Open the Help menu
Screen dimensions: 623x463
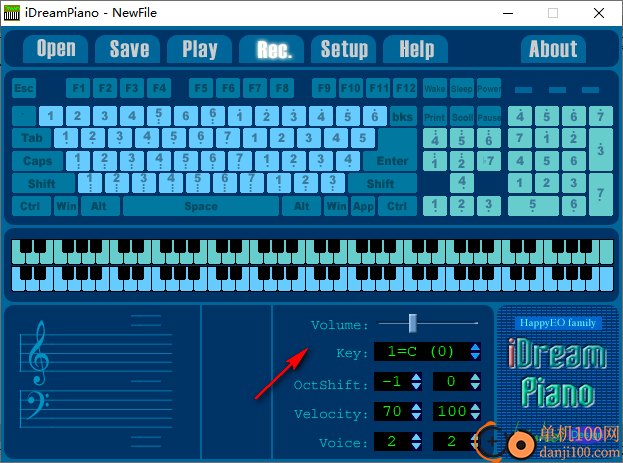pos(416,49)
